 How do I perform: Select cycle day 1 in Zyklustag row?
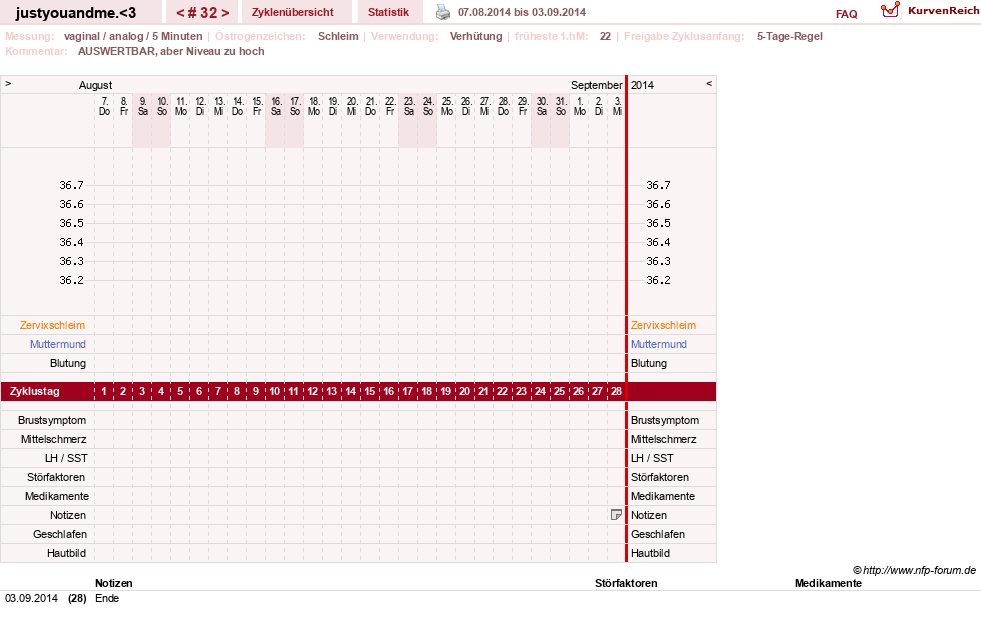click(x=104, y=391)
